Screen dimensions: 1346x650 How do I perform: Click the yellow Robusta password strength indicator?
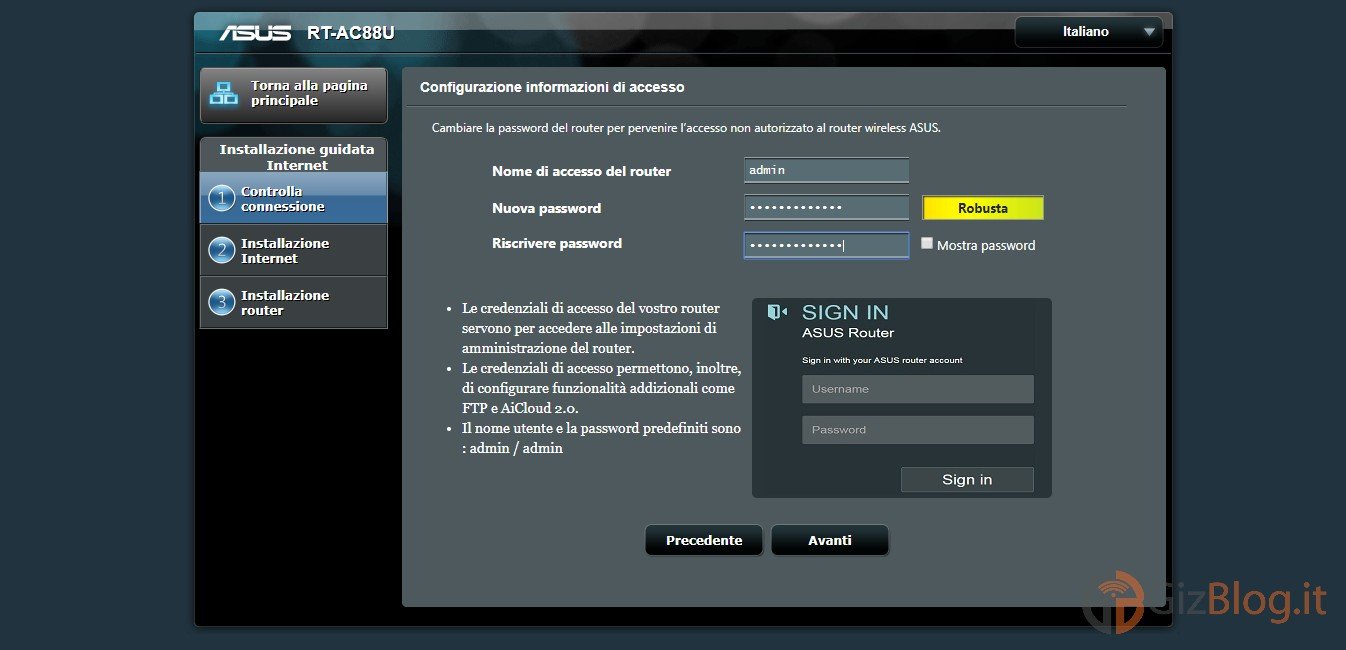983,208
